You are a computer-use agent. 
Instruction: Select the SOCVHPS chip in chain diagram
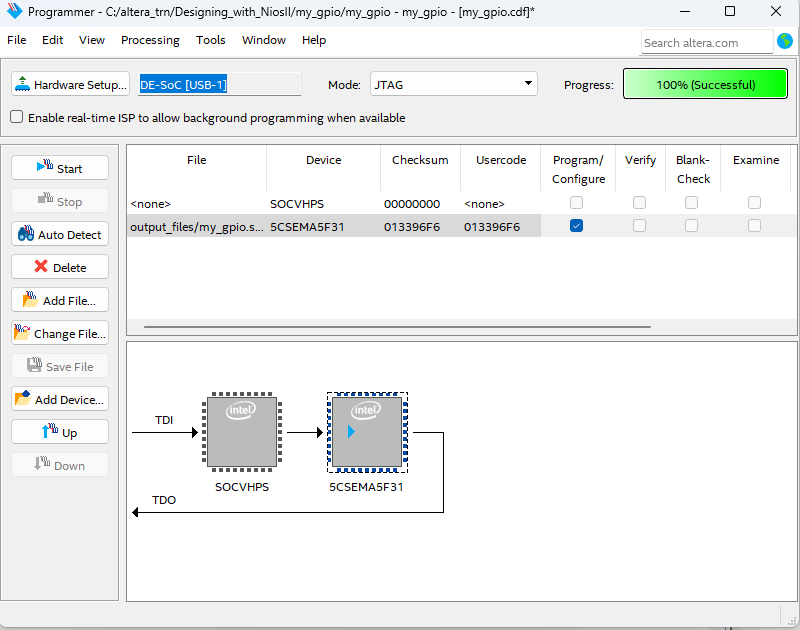point(242,432)
